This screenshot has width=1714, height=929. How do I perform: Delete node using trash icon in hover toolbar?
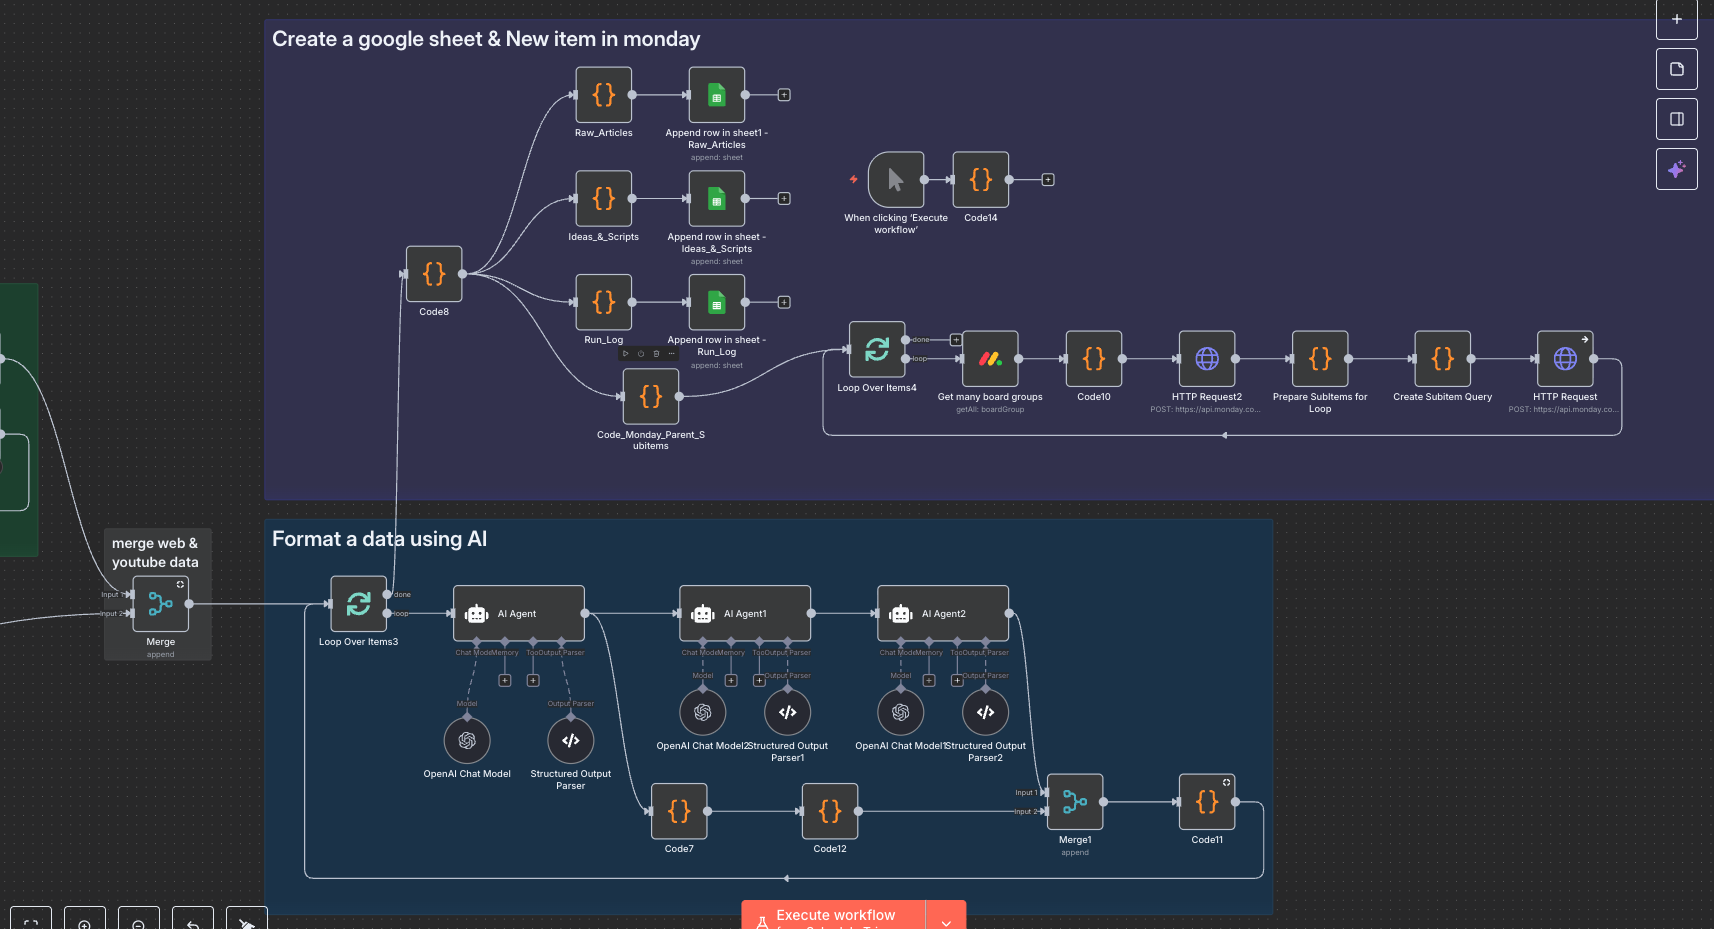point(656,354)
